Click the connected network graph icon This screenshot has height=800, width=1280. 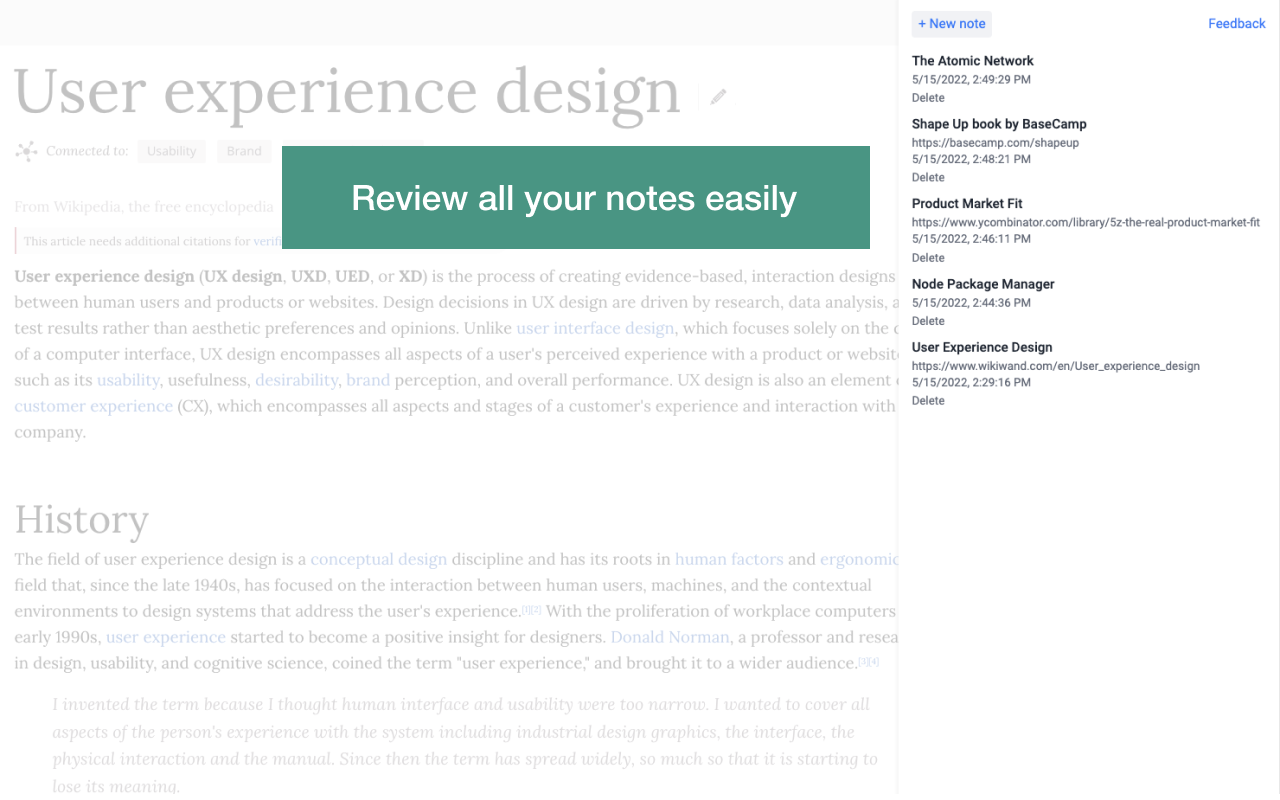tap(26, 151)
